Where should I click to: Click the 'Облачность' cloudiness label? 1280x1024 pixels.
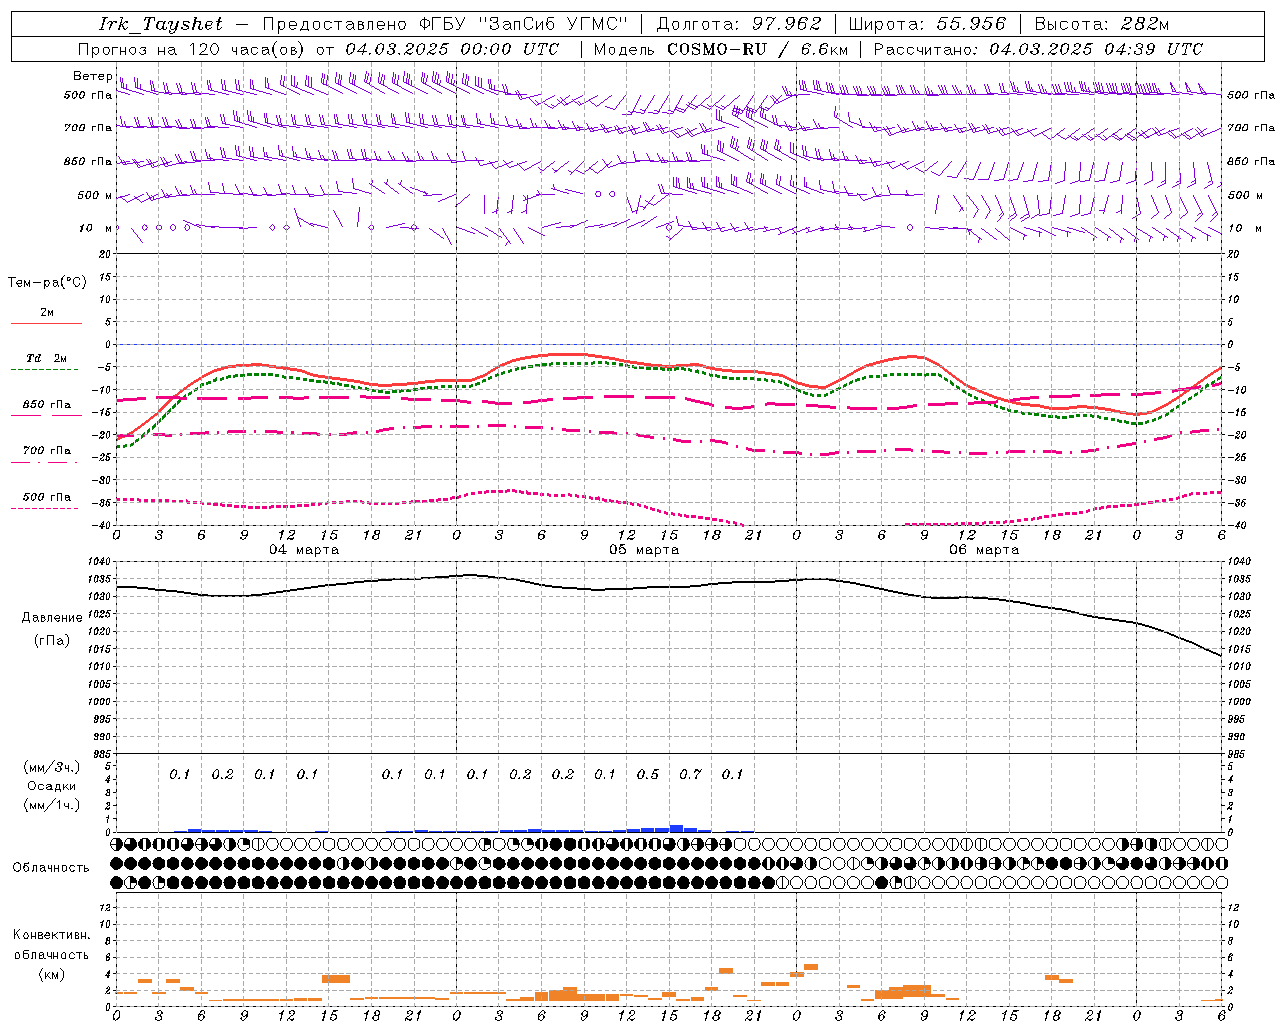[x=51, y=868]
